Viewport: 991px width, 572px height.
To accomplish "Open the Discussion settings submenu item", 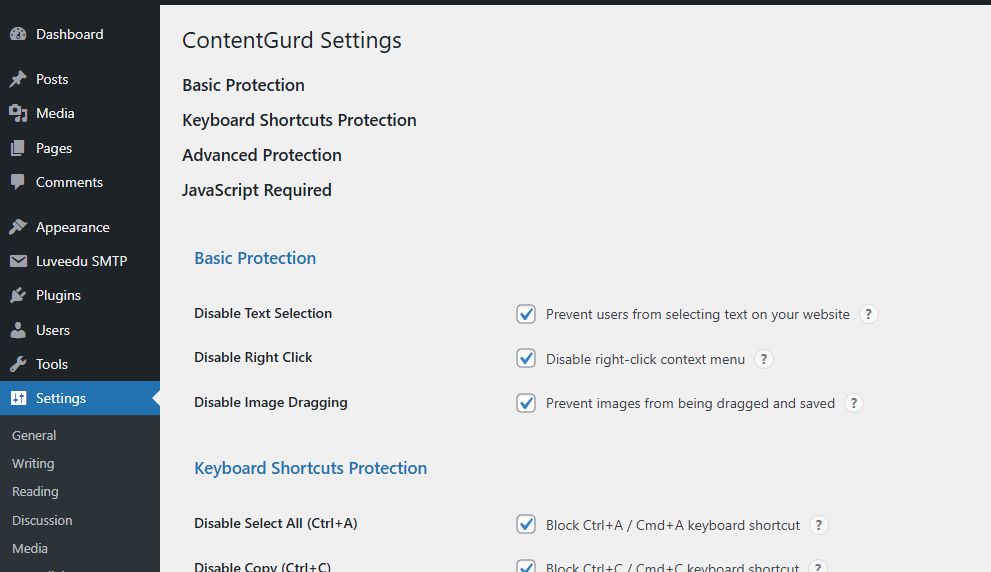I will [x=42, y=520].
